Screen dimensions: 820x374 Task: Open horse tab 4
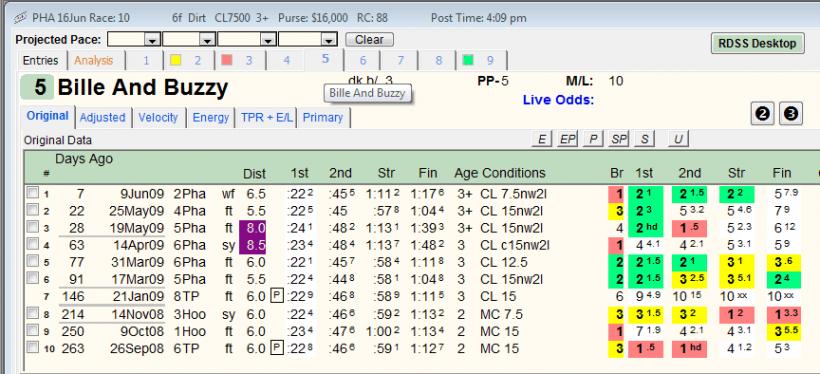(286, 60)
